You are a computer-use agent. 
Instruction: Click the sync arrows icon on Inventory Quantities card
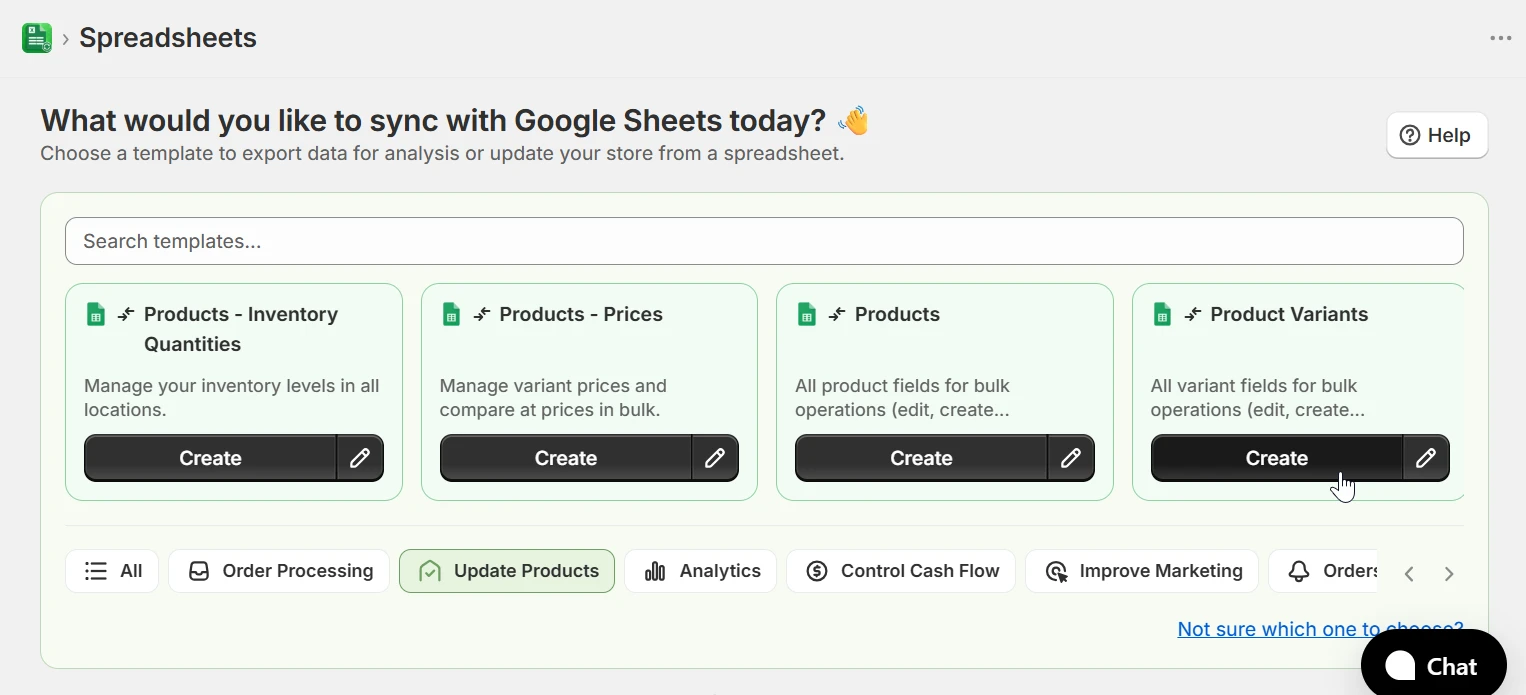tap(126, 314)
